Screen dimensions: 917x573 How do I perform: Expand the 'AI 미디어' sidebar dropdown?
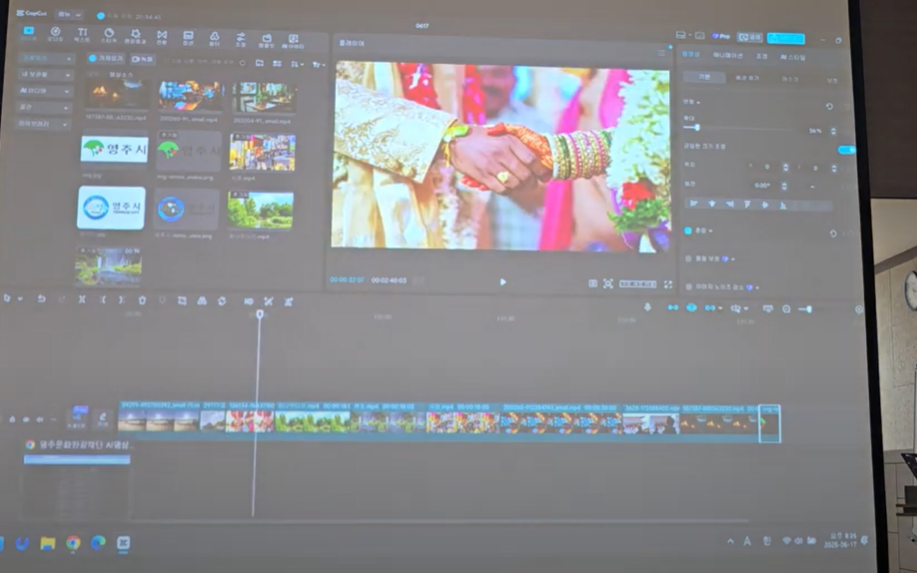pyautogui.click(x=46, y=91)
